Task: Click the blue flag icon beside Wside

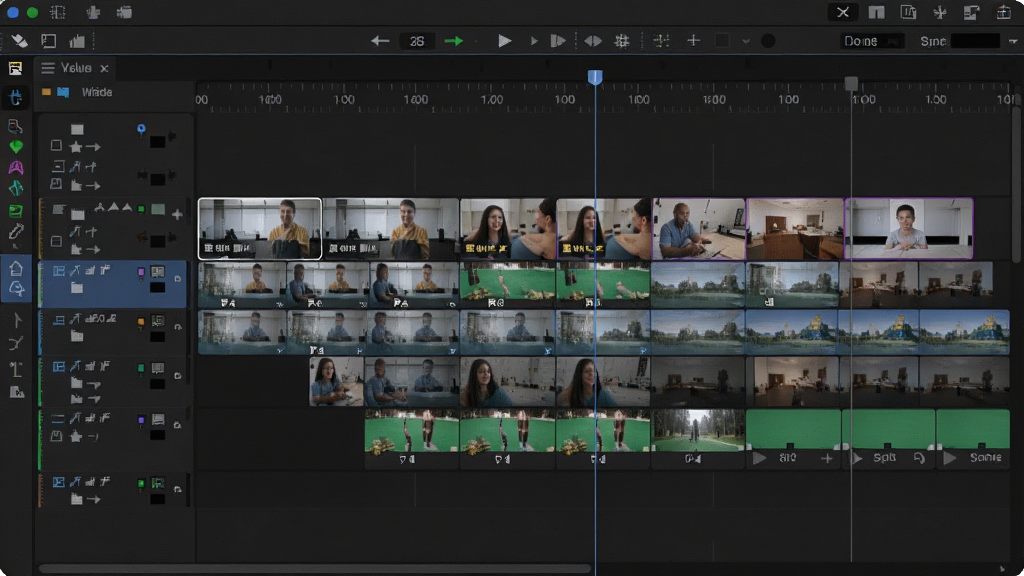Action: (x=63, y=92)
